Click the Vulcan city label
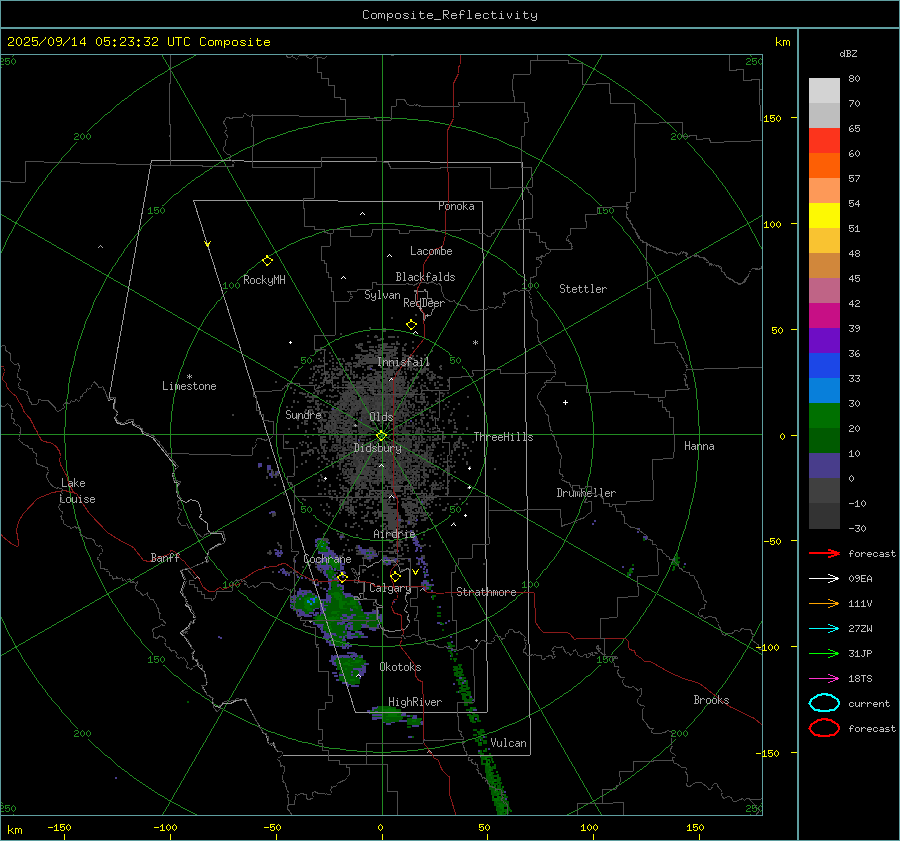The height and width of the screenshot is (841, 900). click(508, 743)
